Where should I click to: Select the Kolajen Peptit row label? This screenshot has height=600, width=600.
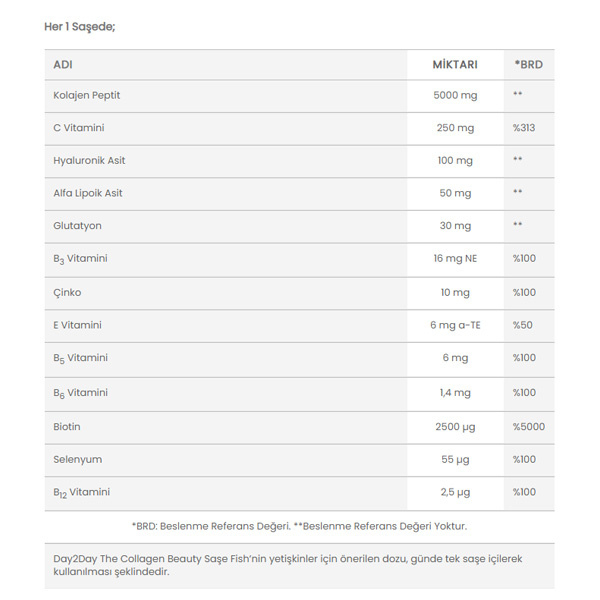86,95
